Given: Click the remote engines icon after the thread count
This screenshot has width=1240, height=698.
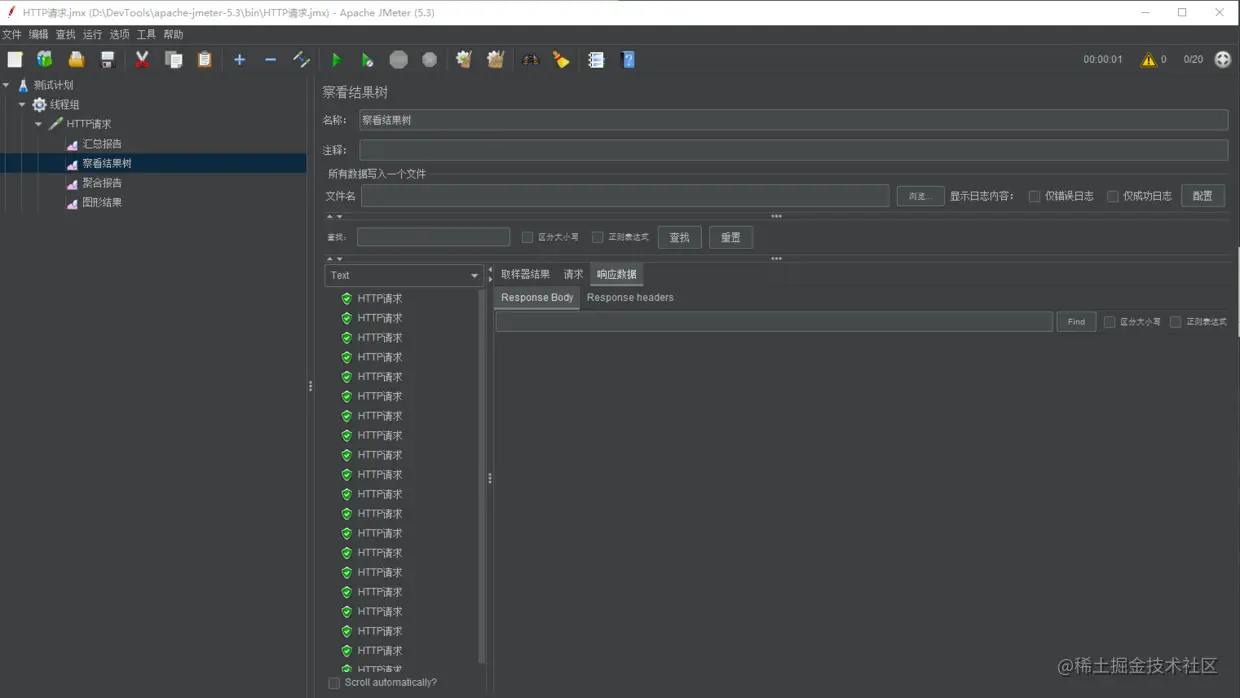Looking at the screenshot, I should coord(1222,60).
